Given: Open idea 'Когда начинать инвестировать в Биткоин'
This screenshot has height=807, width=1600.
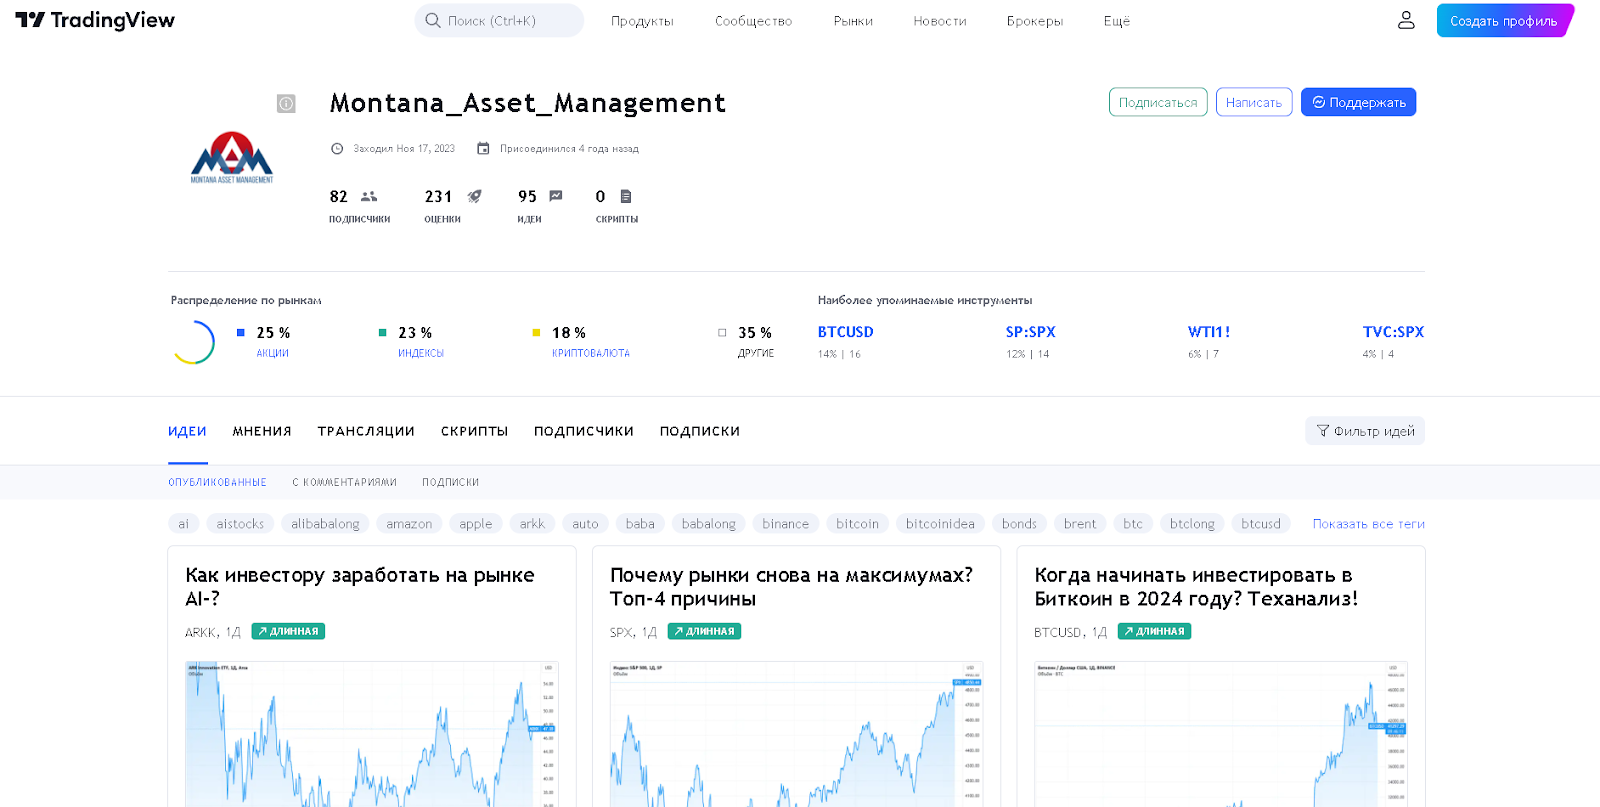Looking at the screenshot, I should (x=1196, y=587).
